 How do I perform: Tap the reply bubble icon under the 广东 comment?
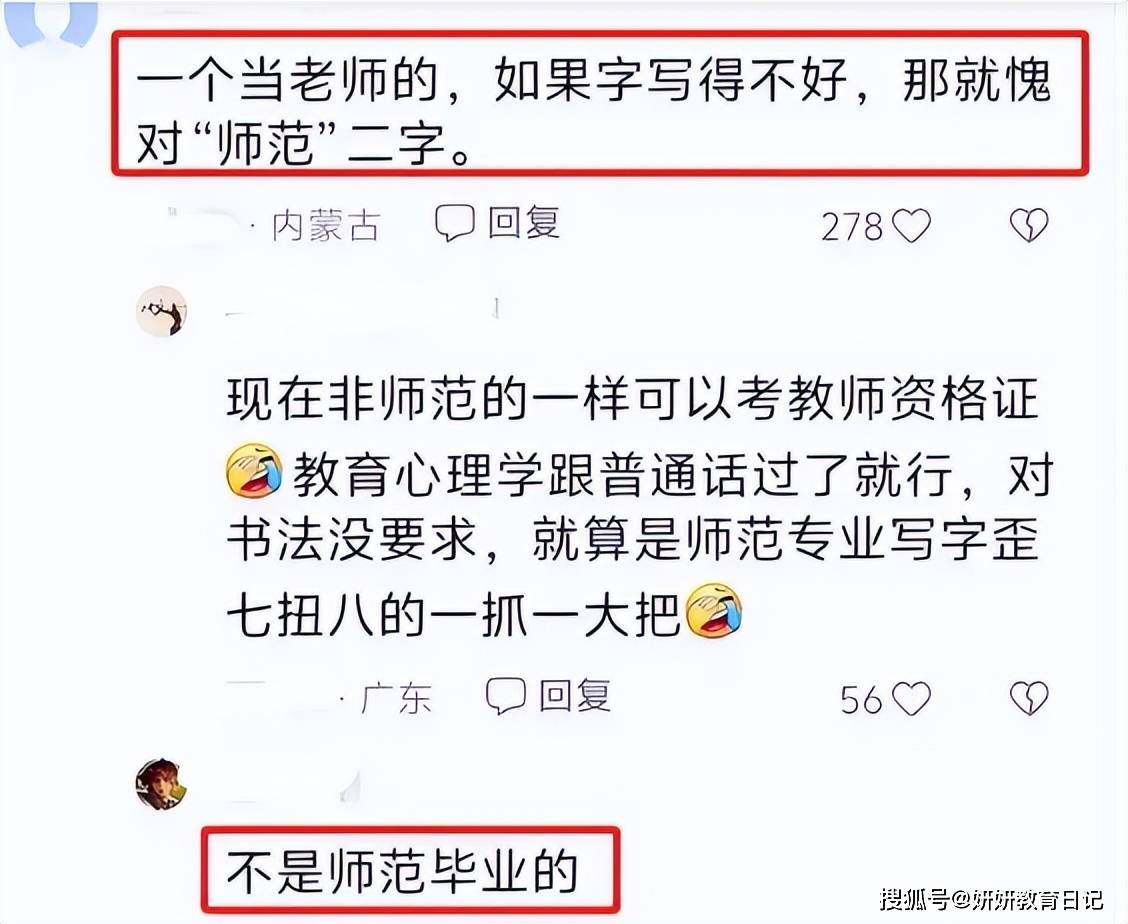coord(505,697)
